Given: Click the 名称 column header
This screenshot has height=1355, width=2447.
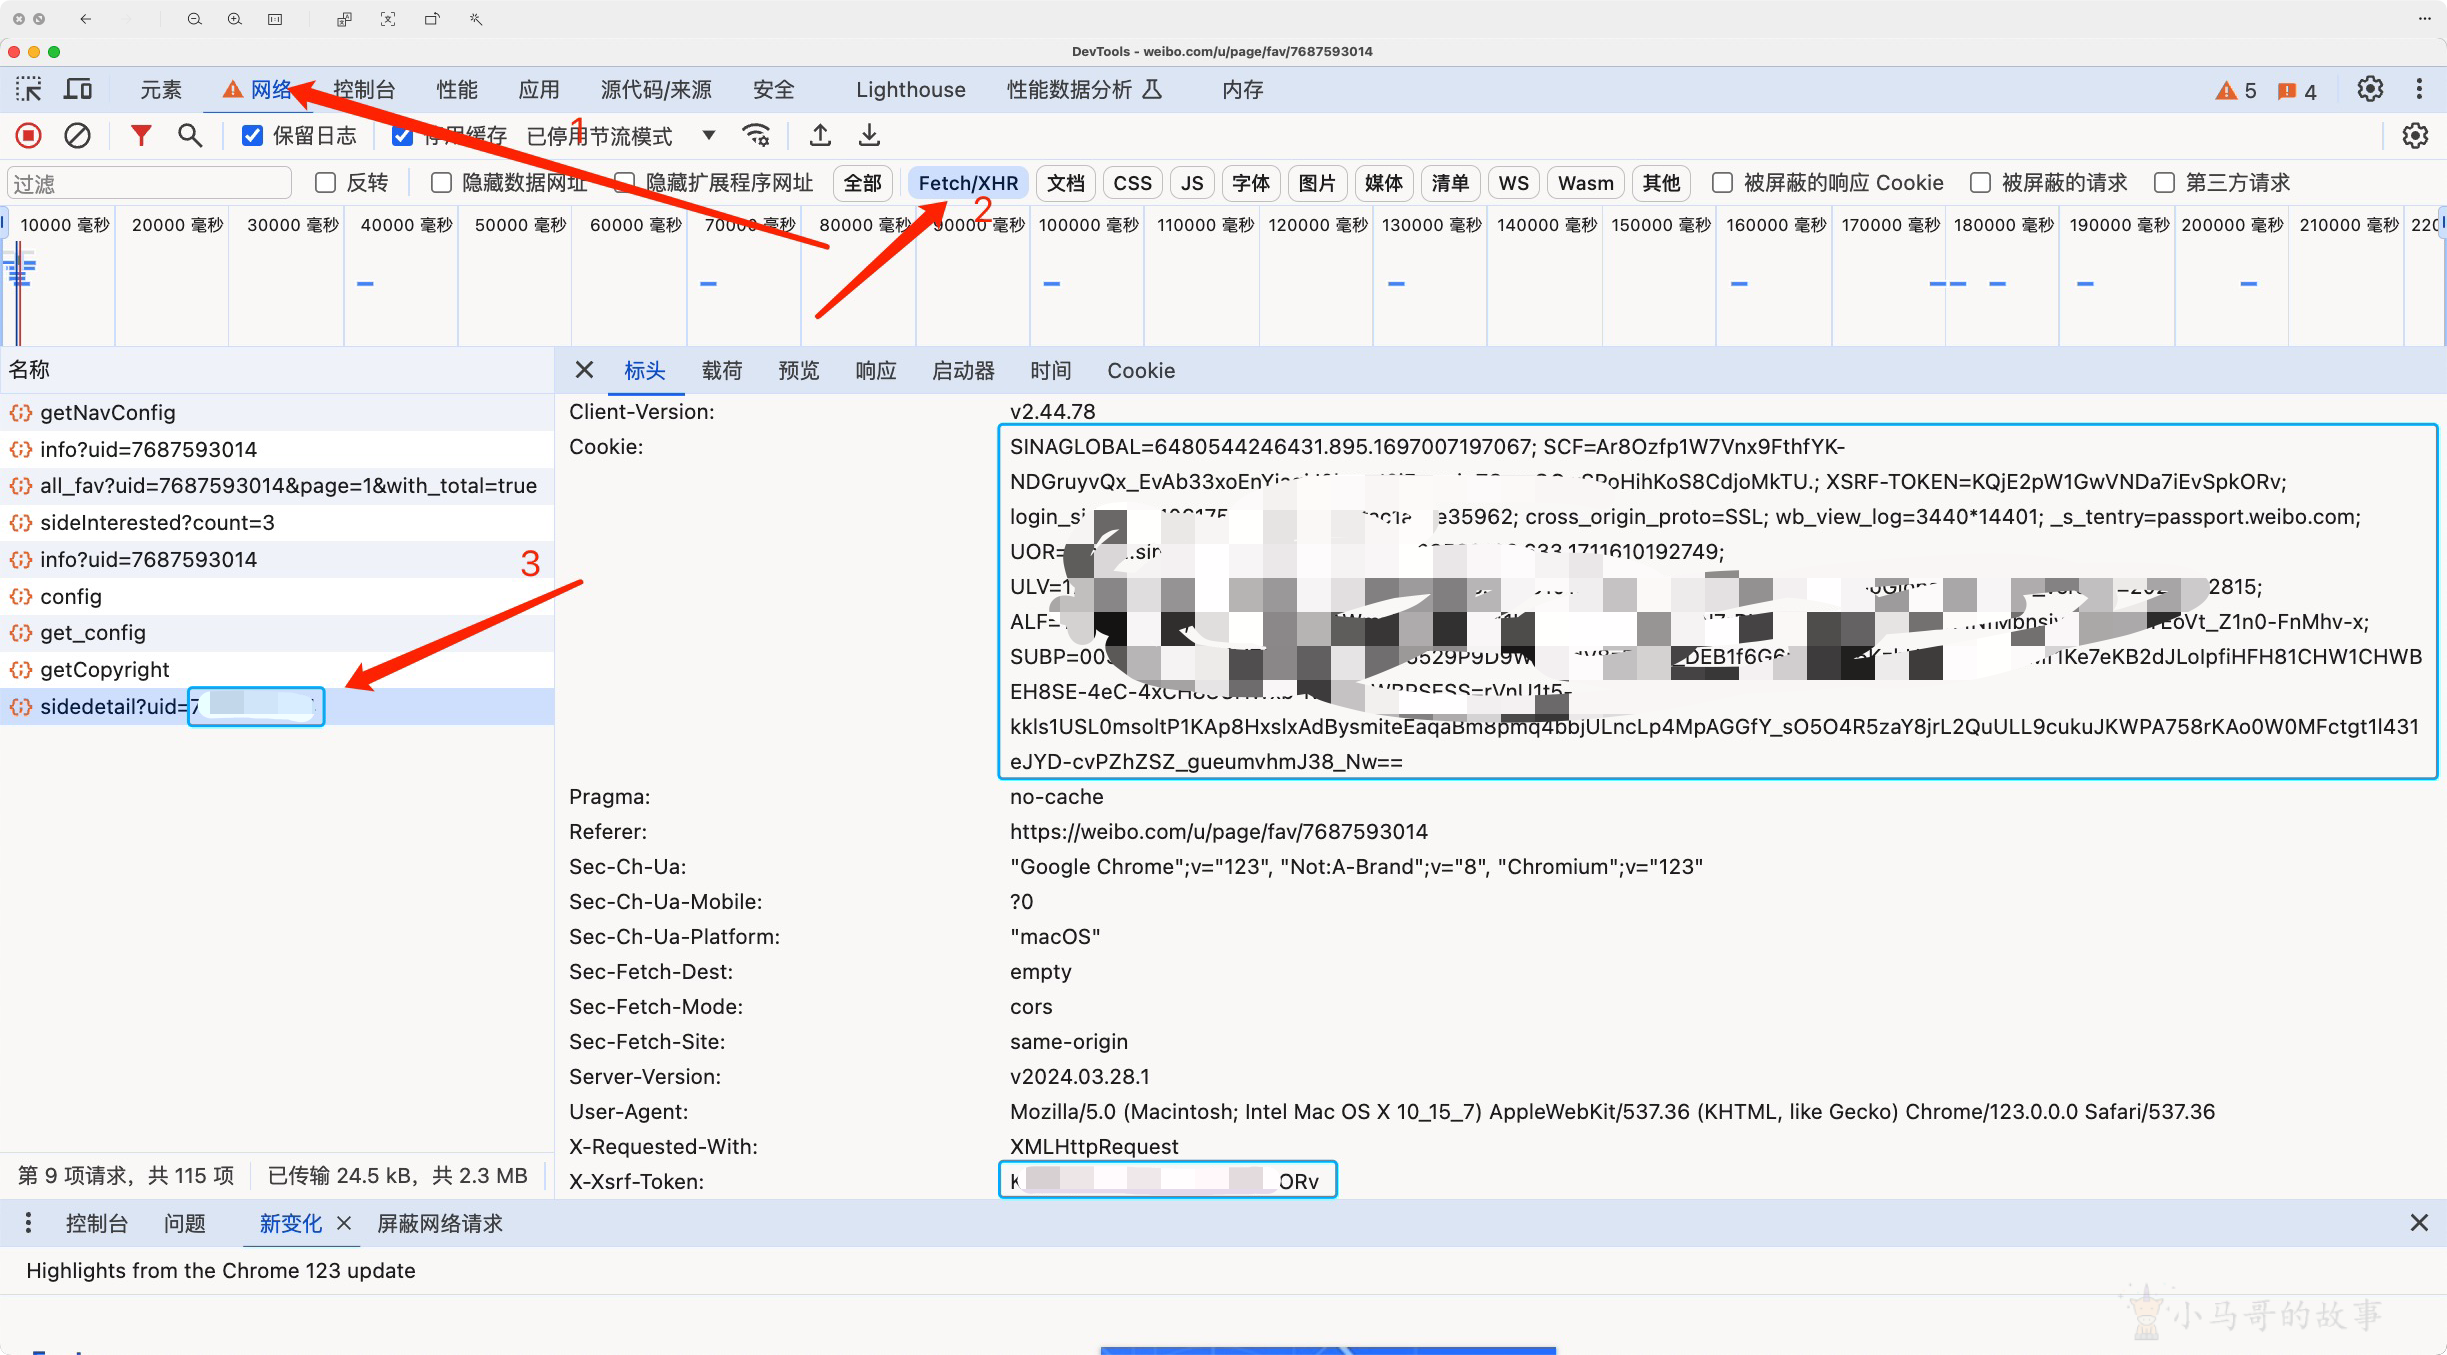Looking at the screenshot, I should pos(277,370).
